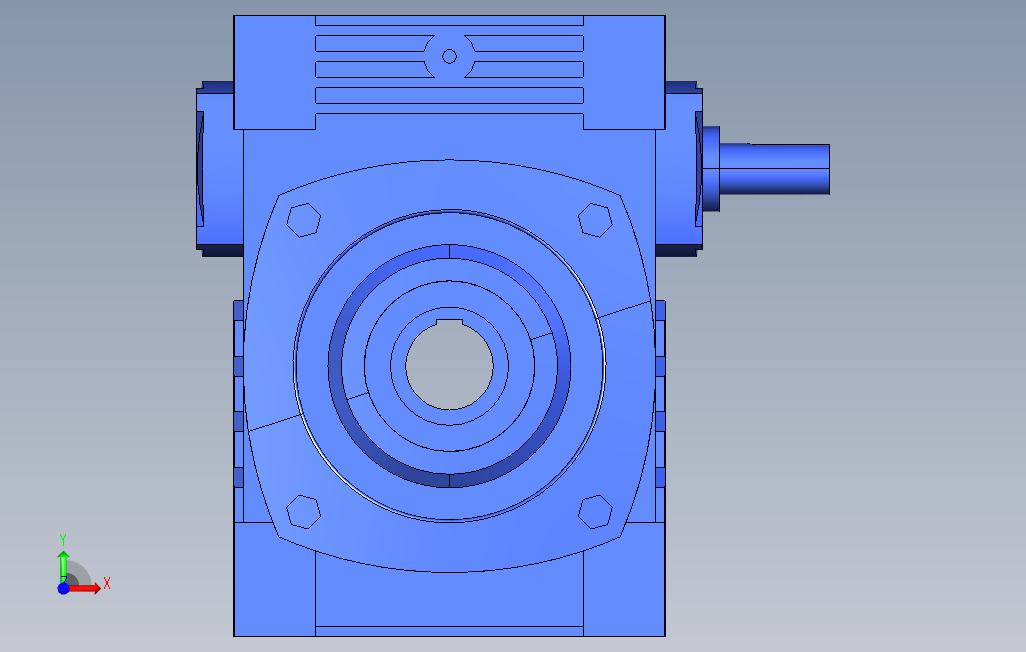The height and width of the screenshot is (652, 1026).
Task: Select the upper-left hex bolt on flange
Action: pos(304,220)
